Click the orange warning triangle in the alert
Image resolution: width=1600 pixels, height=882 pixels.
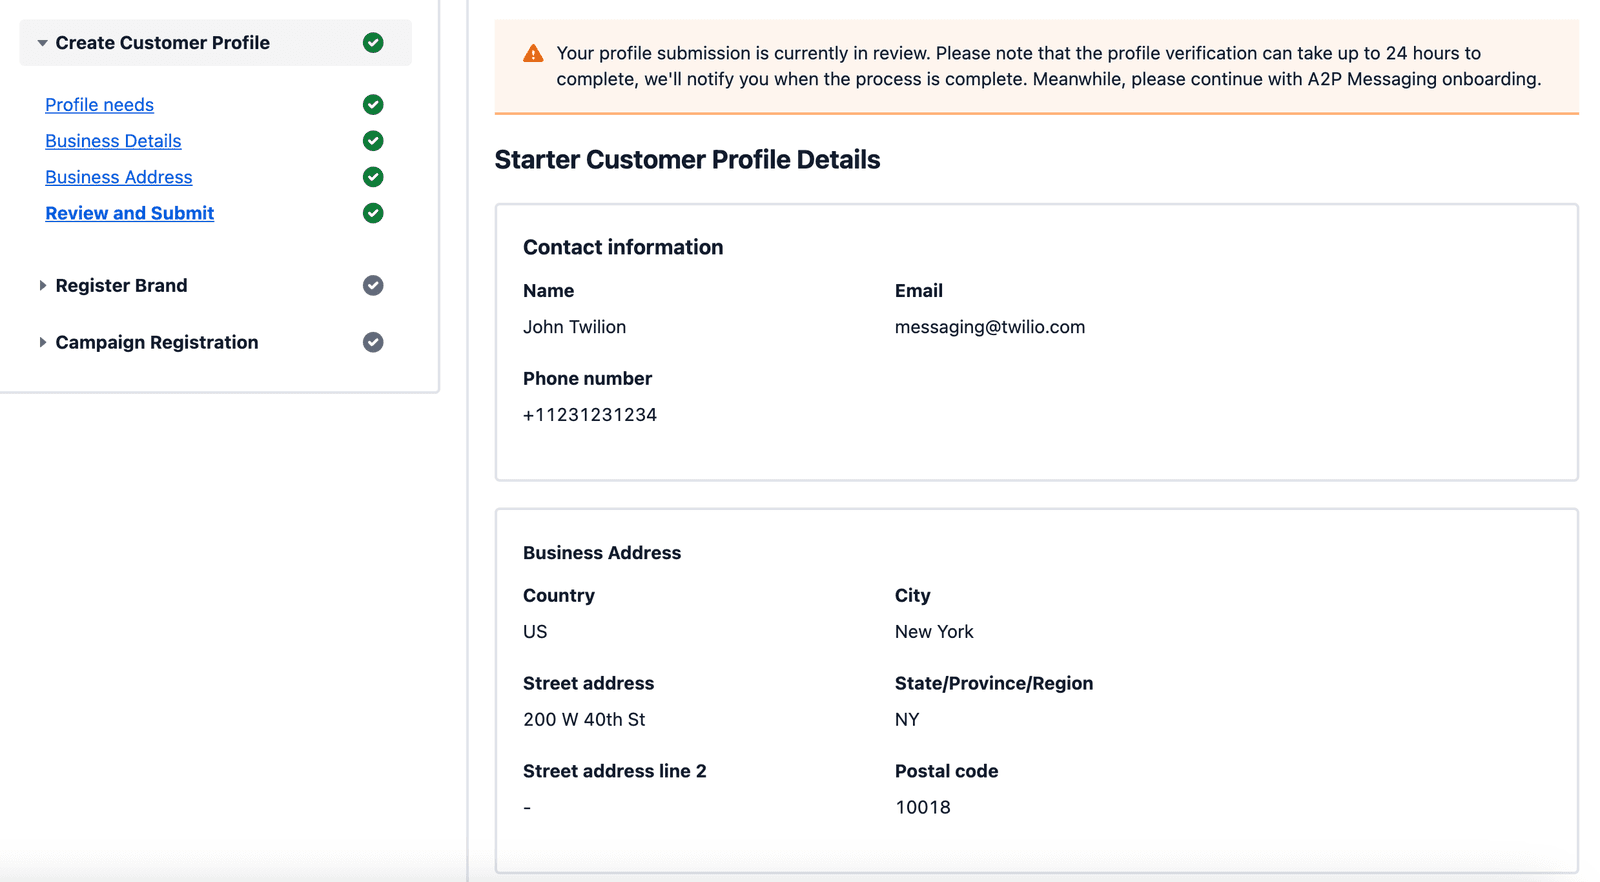pos(533,54)
